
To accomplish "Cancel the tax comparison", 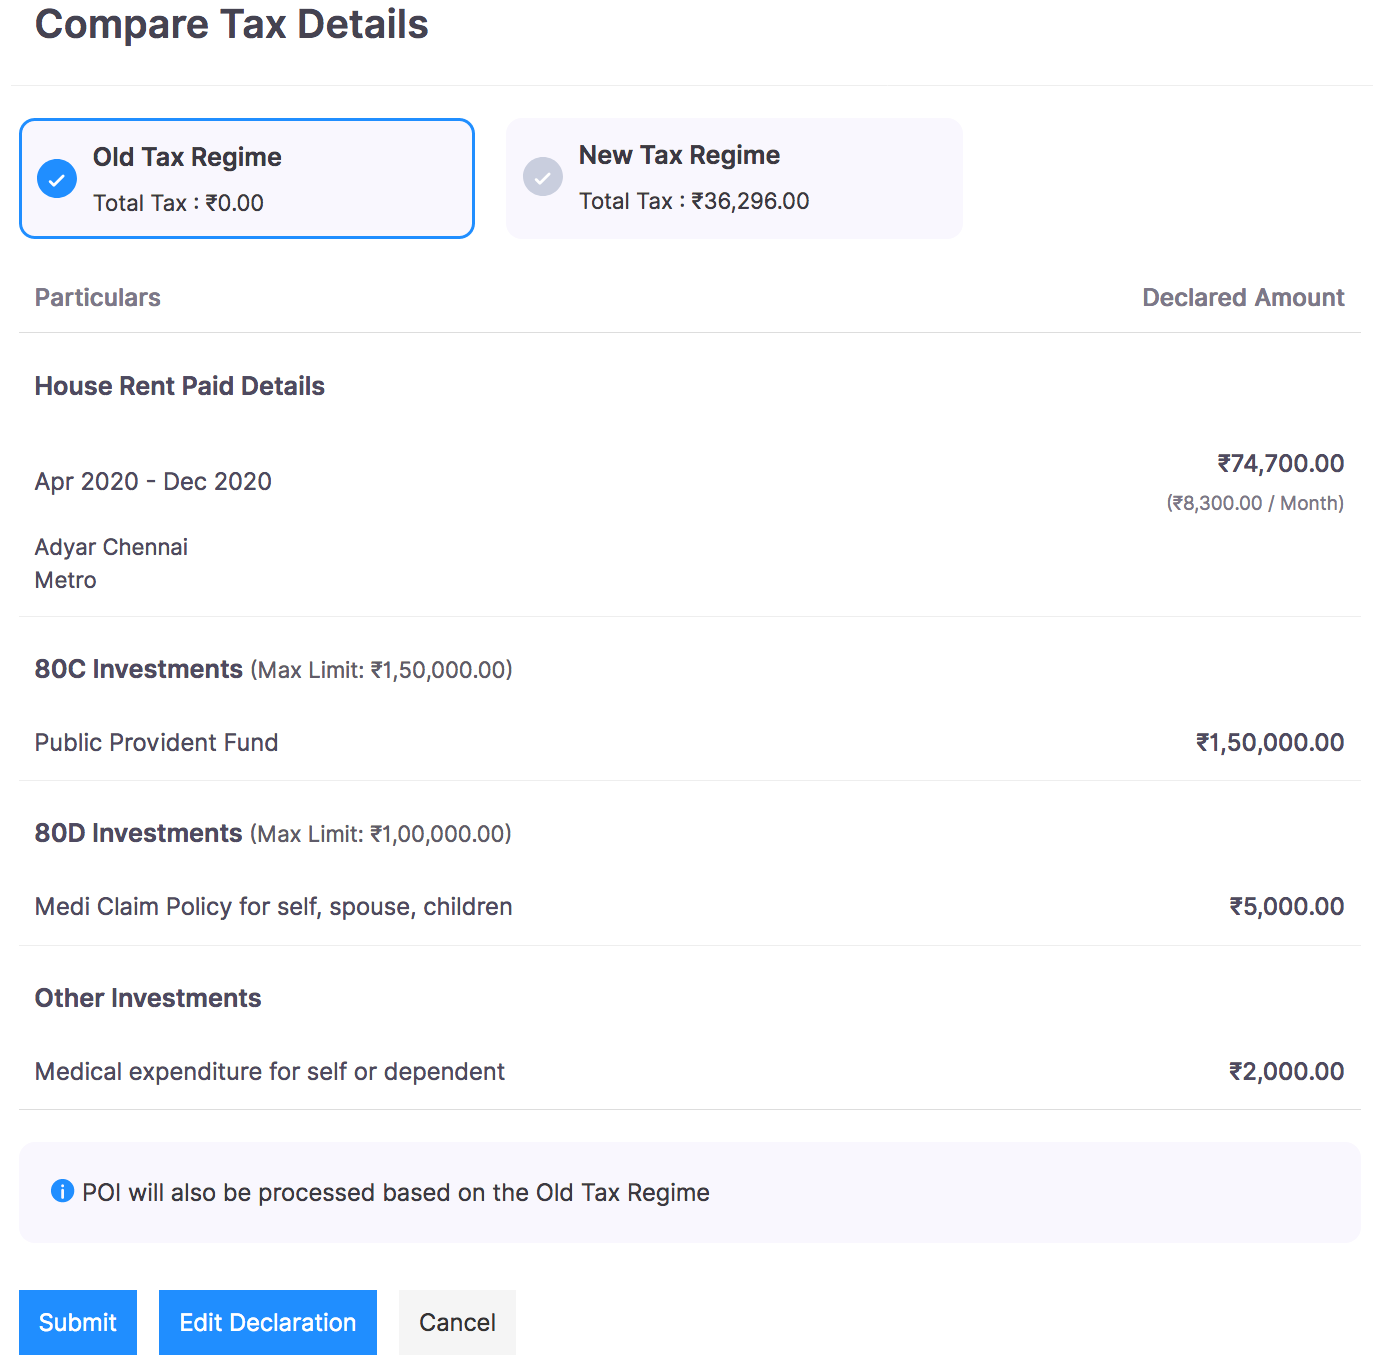I will point(457,1322).
